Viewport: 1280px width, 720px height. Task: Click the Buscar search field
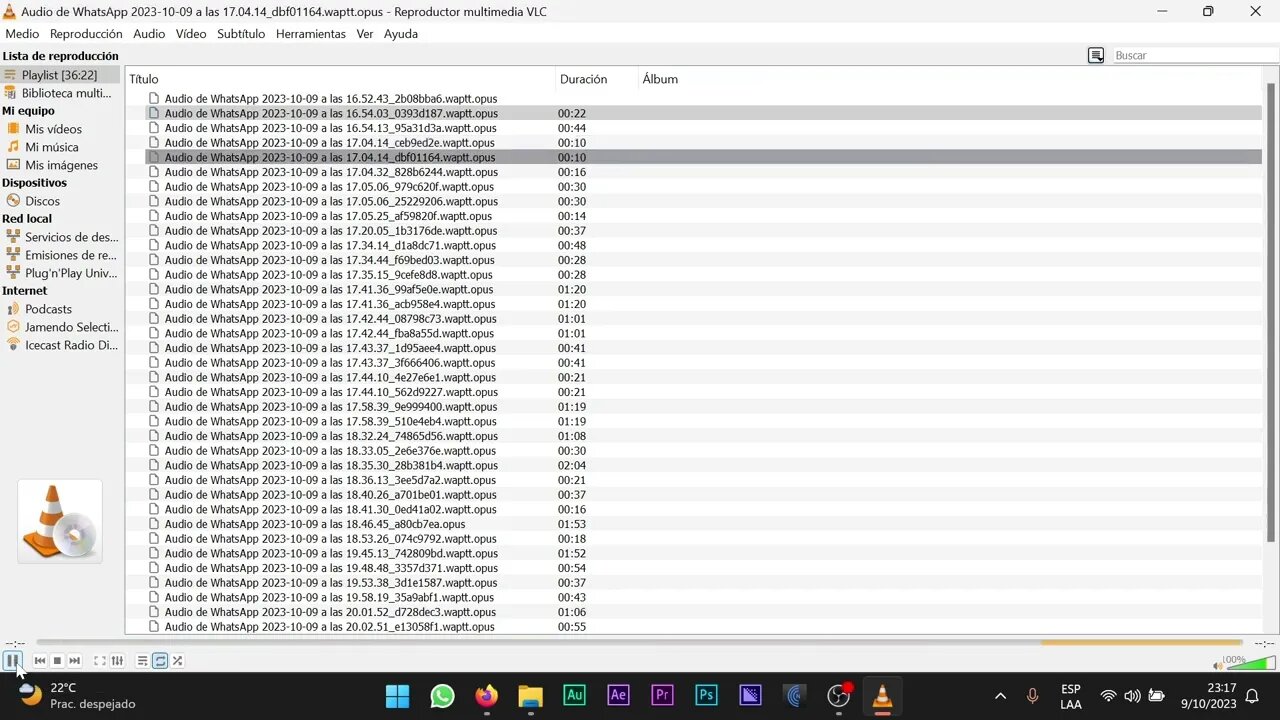coord(1195,55)
